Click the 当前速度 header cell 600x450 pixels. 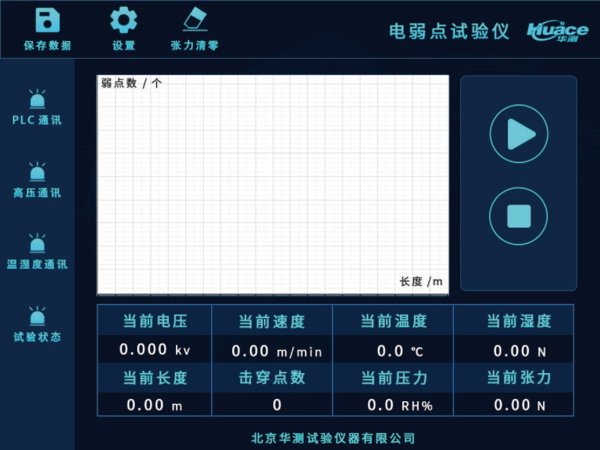[272, 321]
